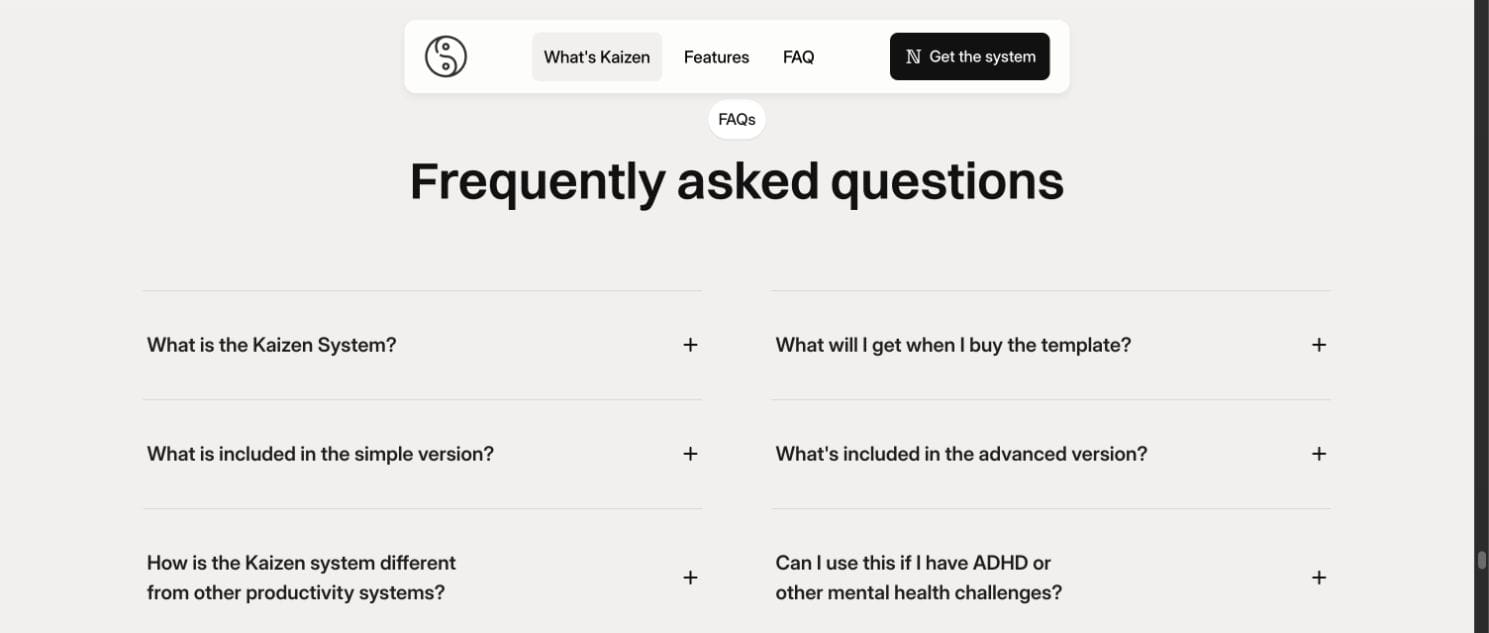Open FAQ from the top navigation
The height and width of the screenshot is (633, 1489).
point(798,57)
